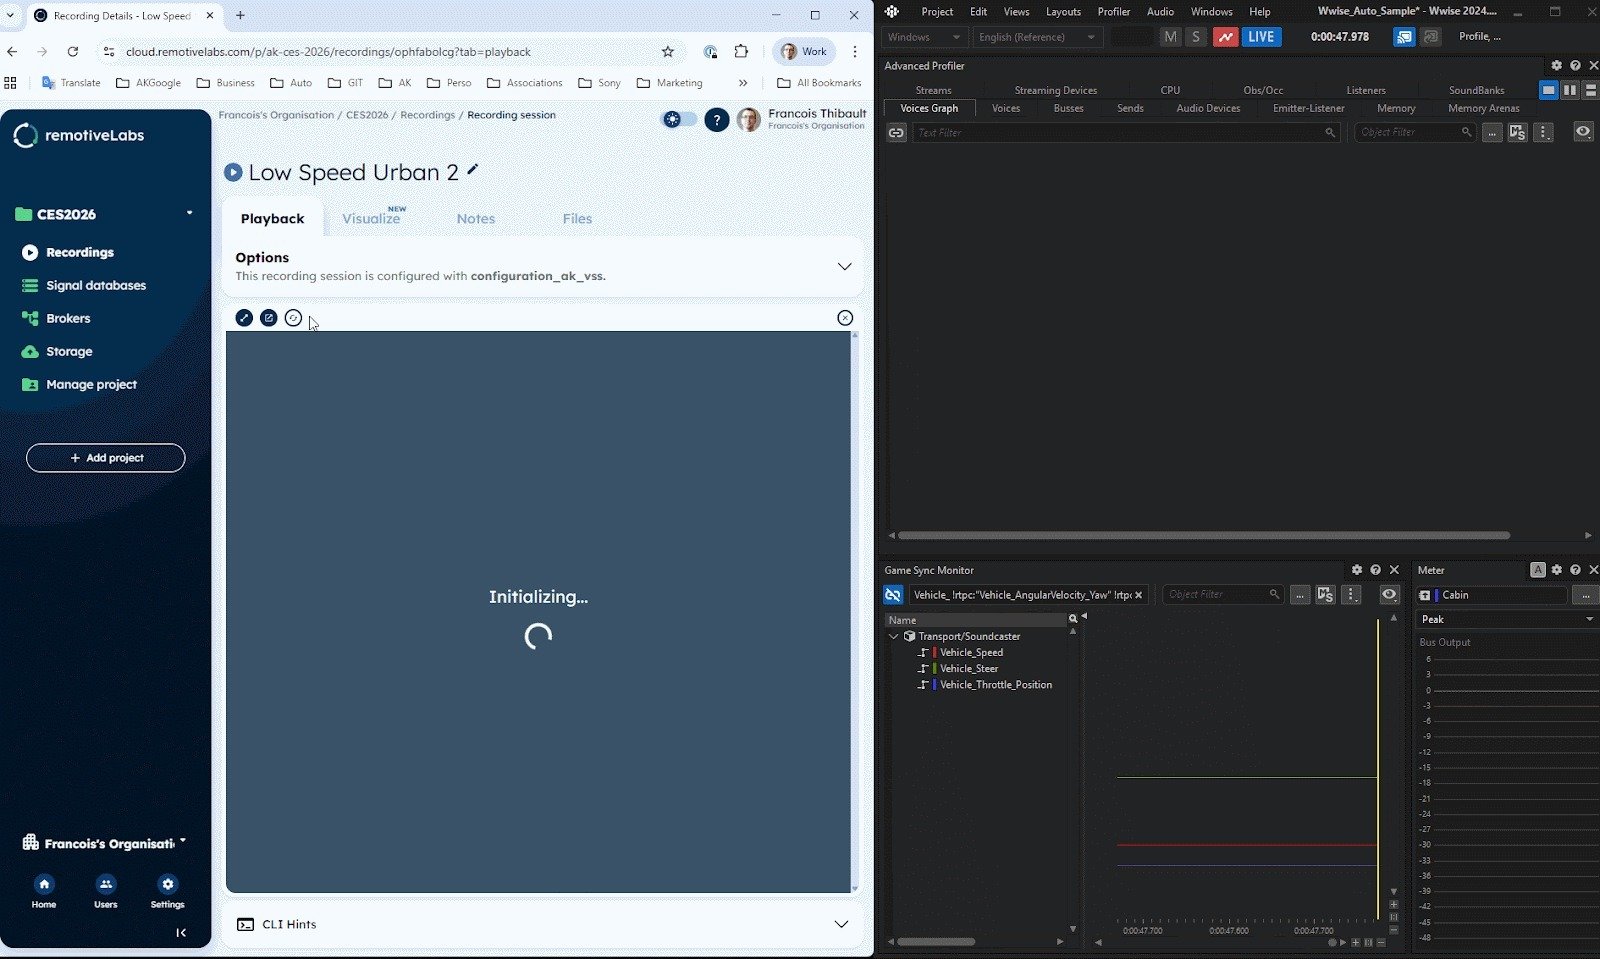Click the Storage icon in remotiveLabs sidebar
Image resolution: width=1600 pixels, height=959 pixels.
[x=31, y=351]
